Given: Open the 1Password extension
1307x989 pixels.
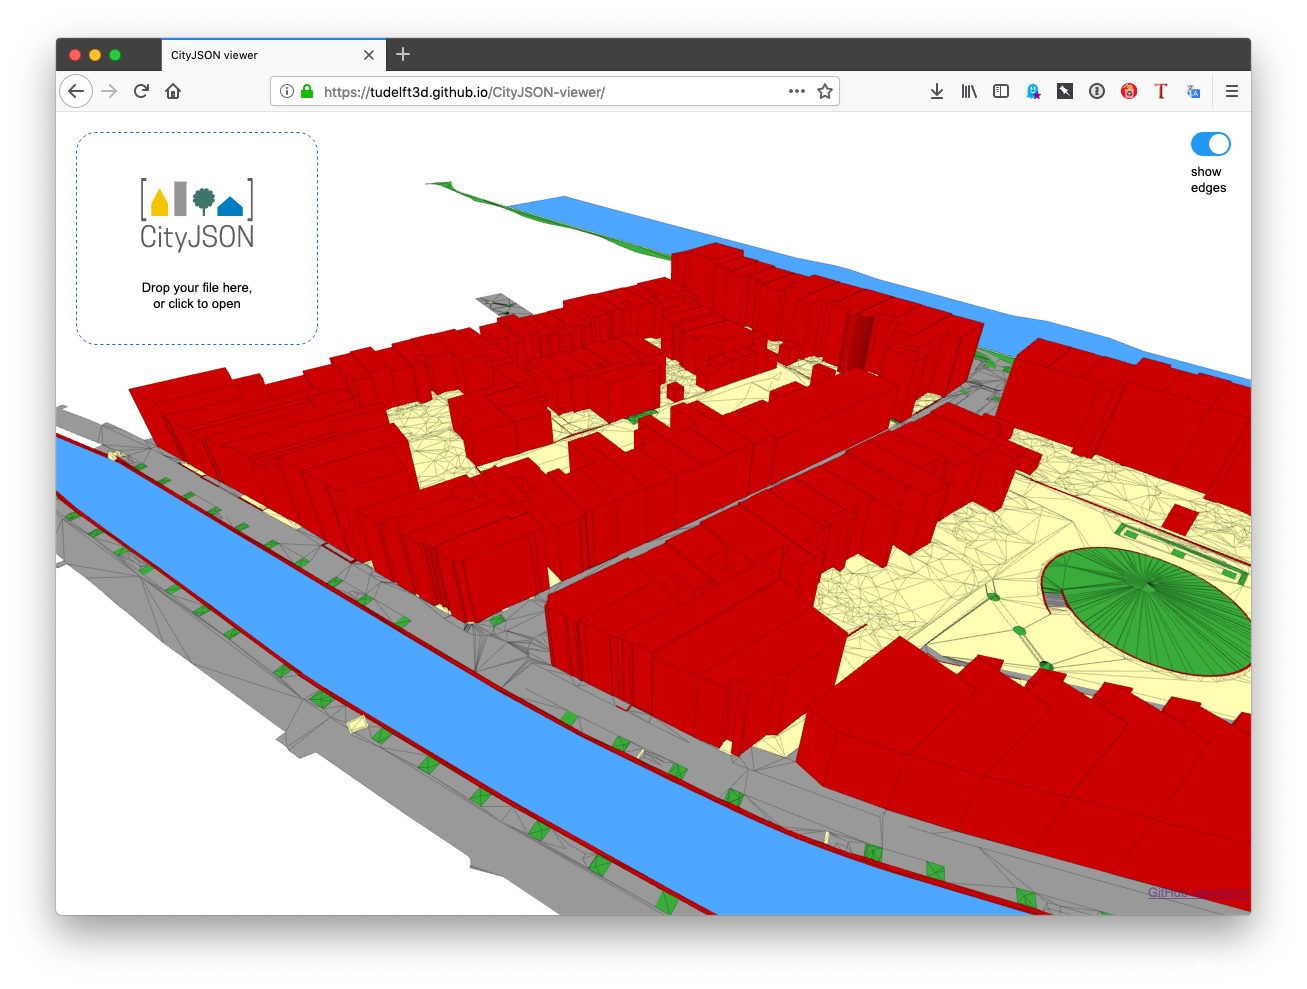Looking at the screenshot, I should point(1097,91).
